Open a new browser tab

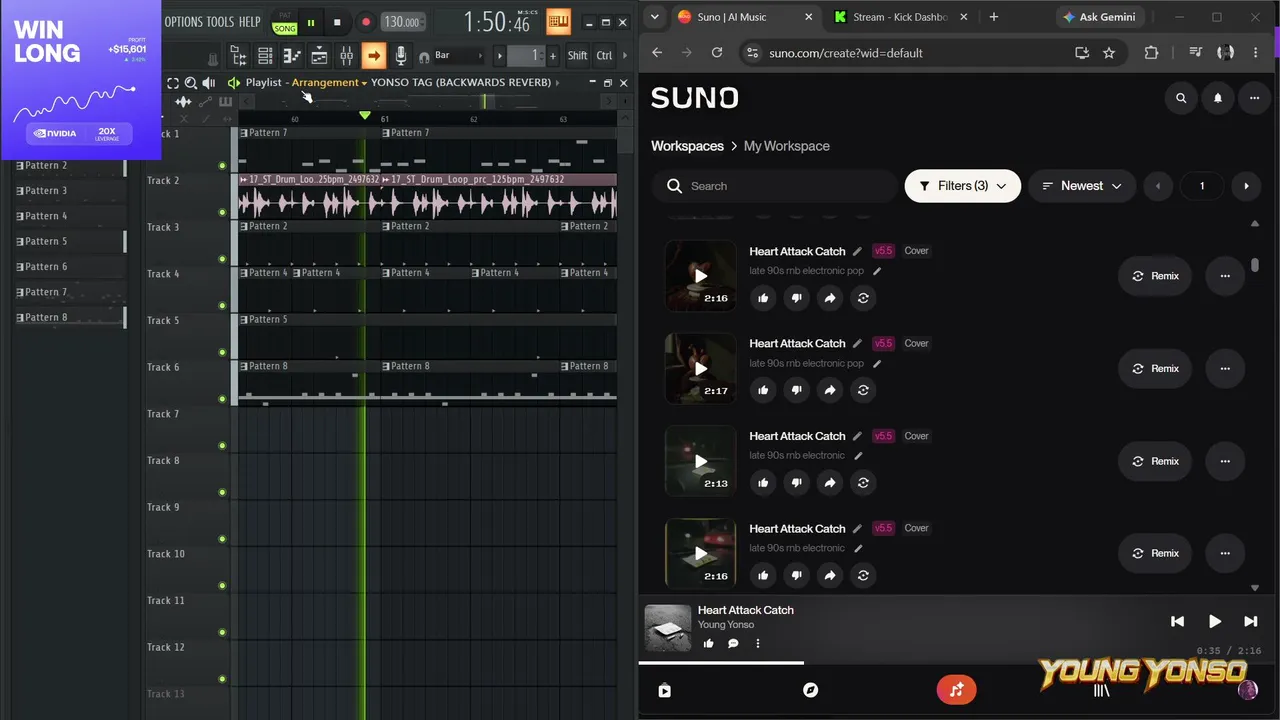click(x=993, y=17)
